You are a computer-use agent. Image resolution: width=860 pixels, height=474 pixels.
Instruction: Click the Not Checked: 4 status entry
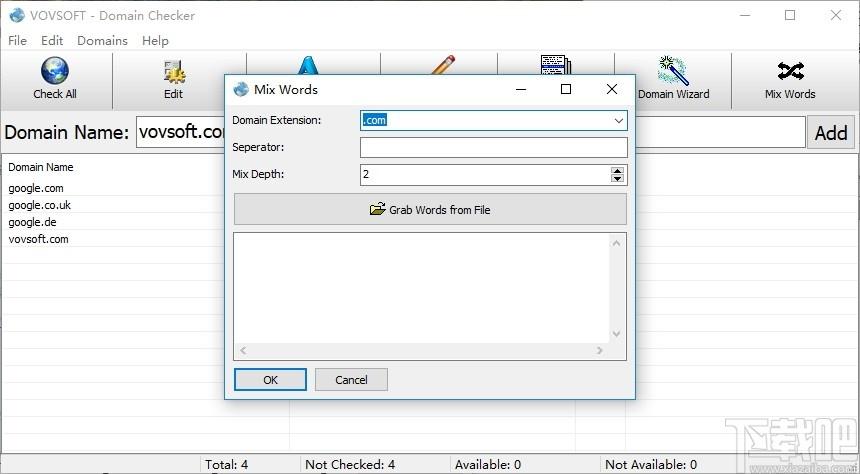tap(350, 465)
